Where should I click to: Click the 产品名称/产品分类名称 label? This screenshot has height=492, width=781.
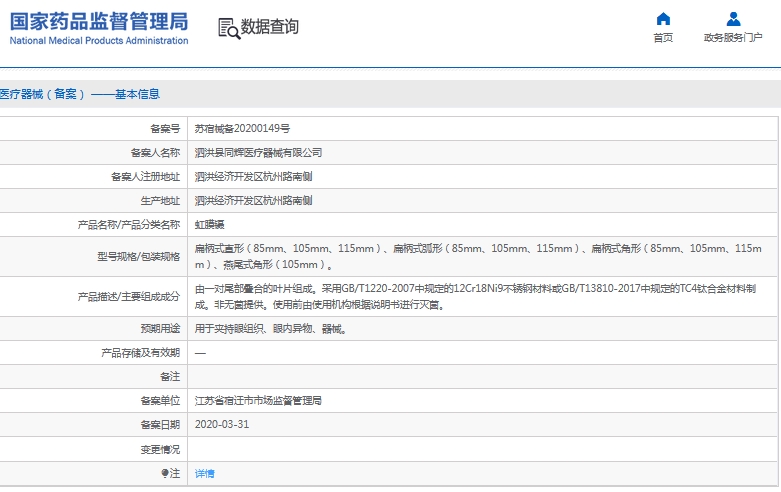click(129, 225)
